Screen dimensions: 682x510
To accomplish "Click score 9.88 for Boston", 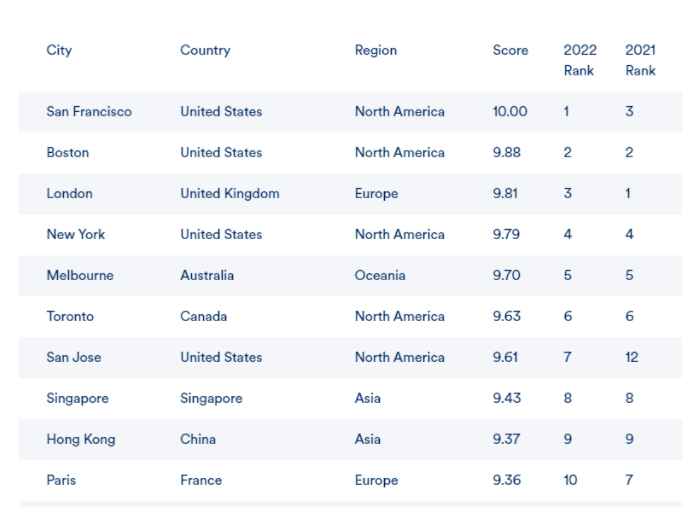I will [507, 152].
